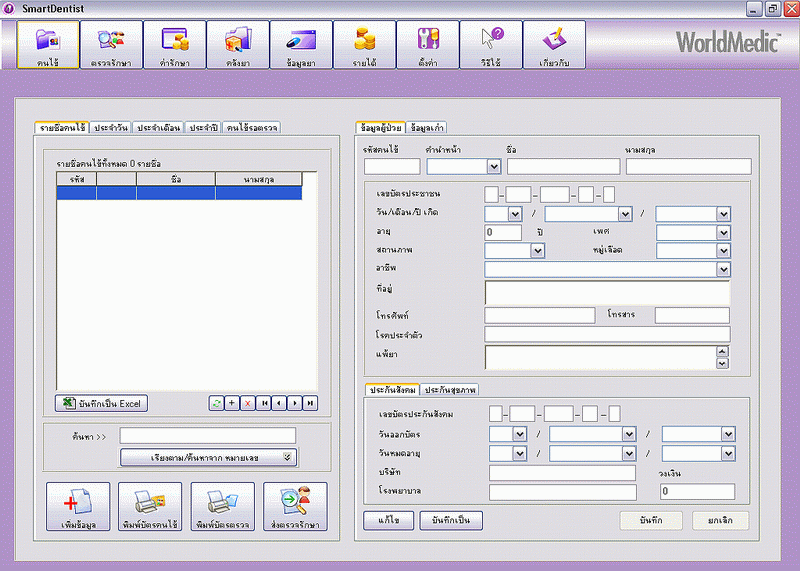Click the plus add-record navigator button
Screen dimensions: 800x571
coord(232,403)
